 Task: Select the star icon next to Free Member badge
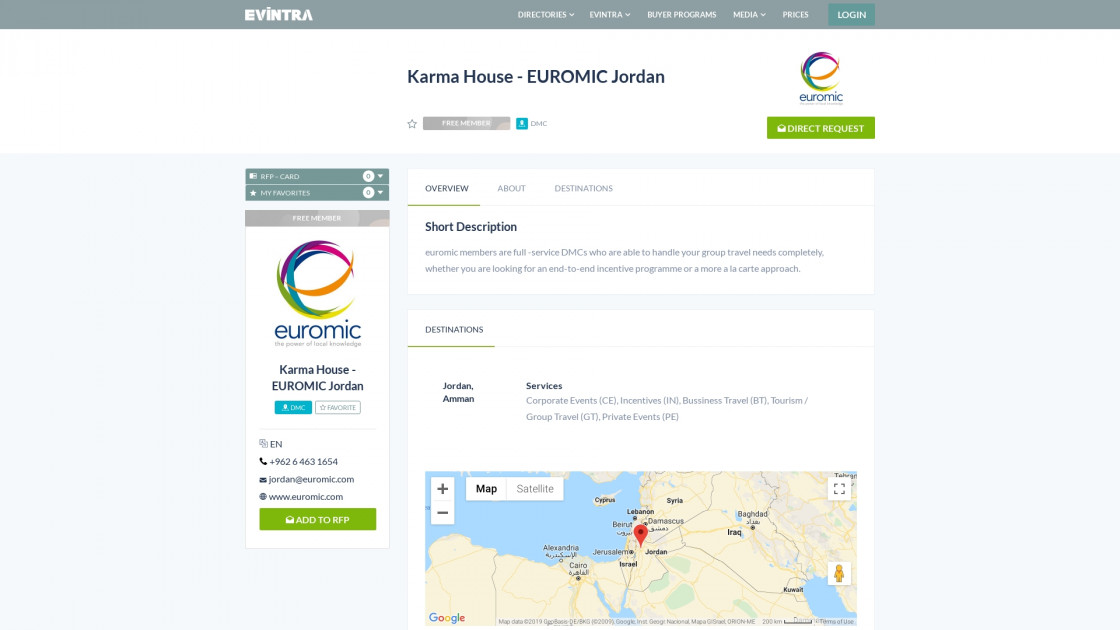pyautogui.click(x=412, y=123)
